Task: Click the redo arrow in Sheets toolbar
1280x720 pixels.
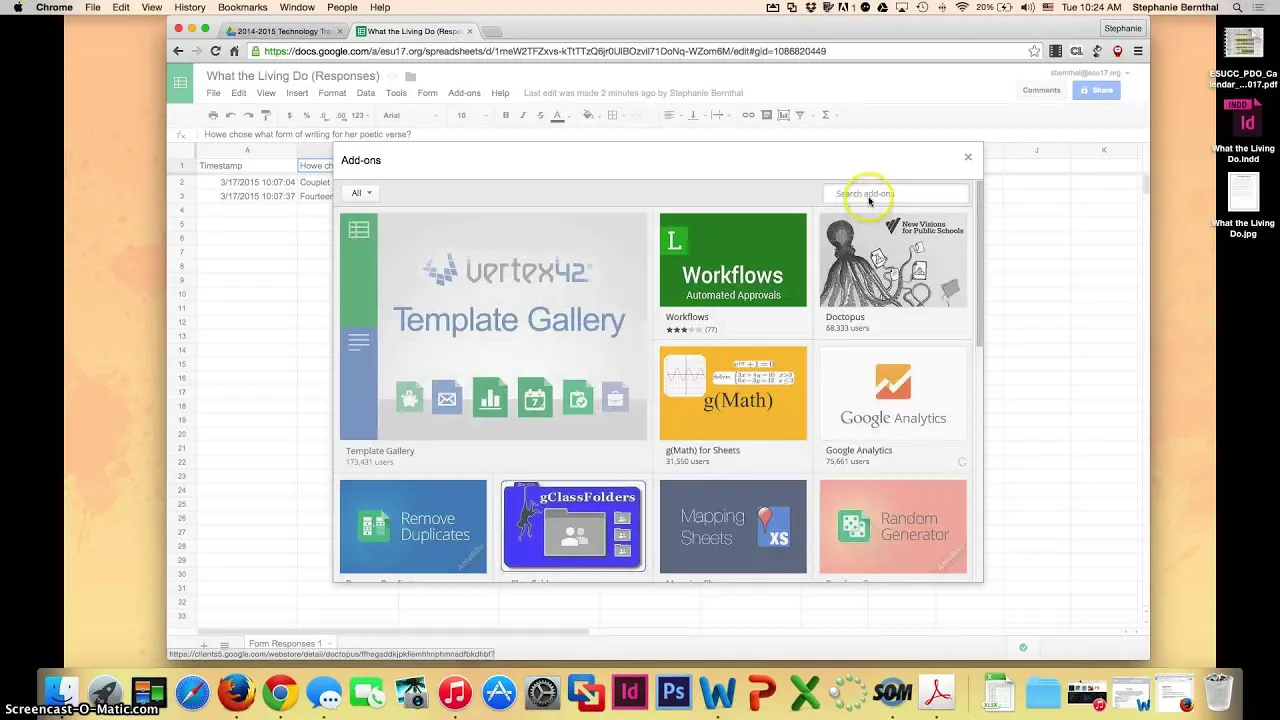Action: pyautogui.click(x=248, y=115)
